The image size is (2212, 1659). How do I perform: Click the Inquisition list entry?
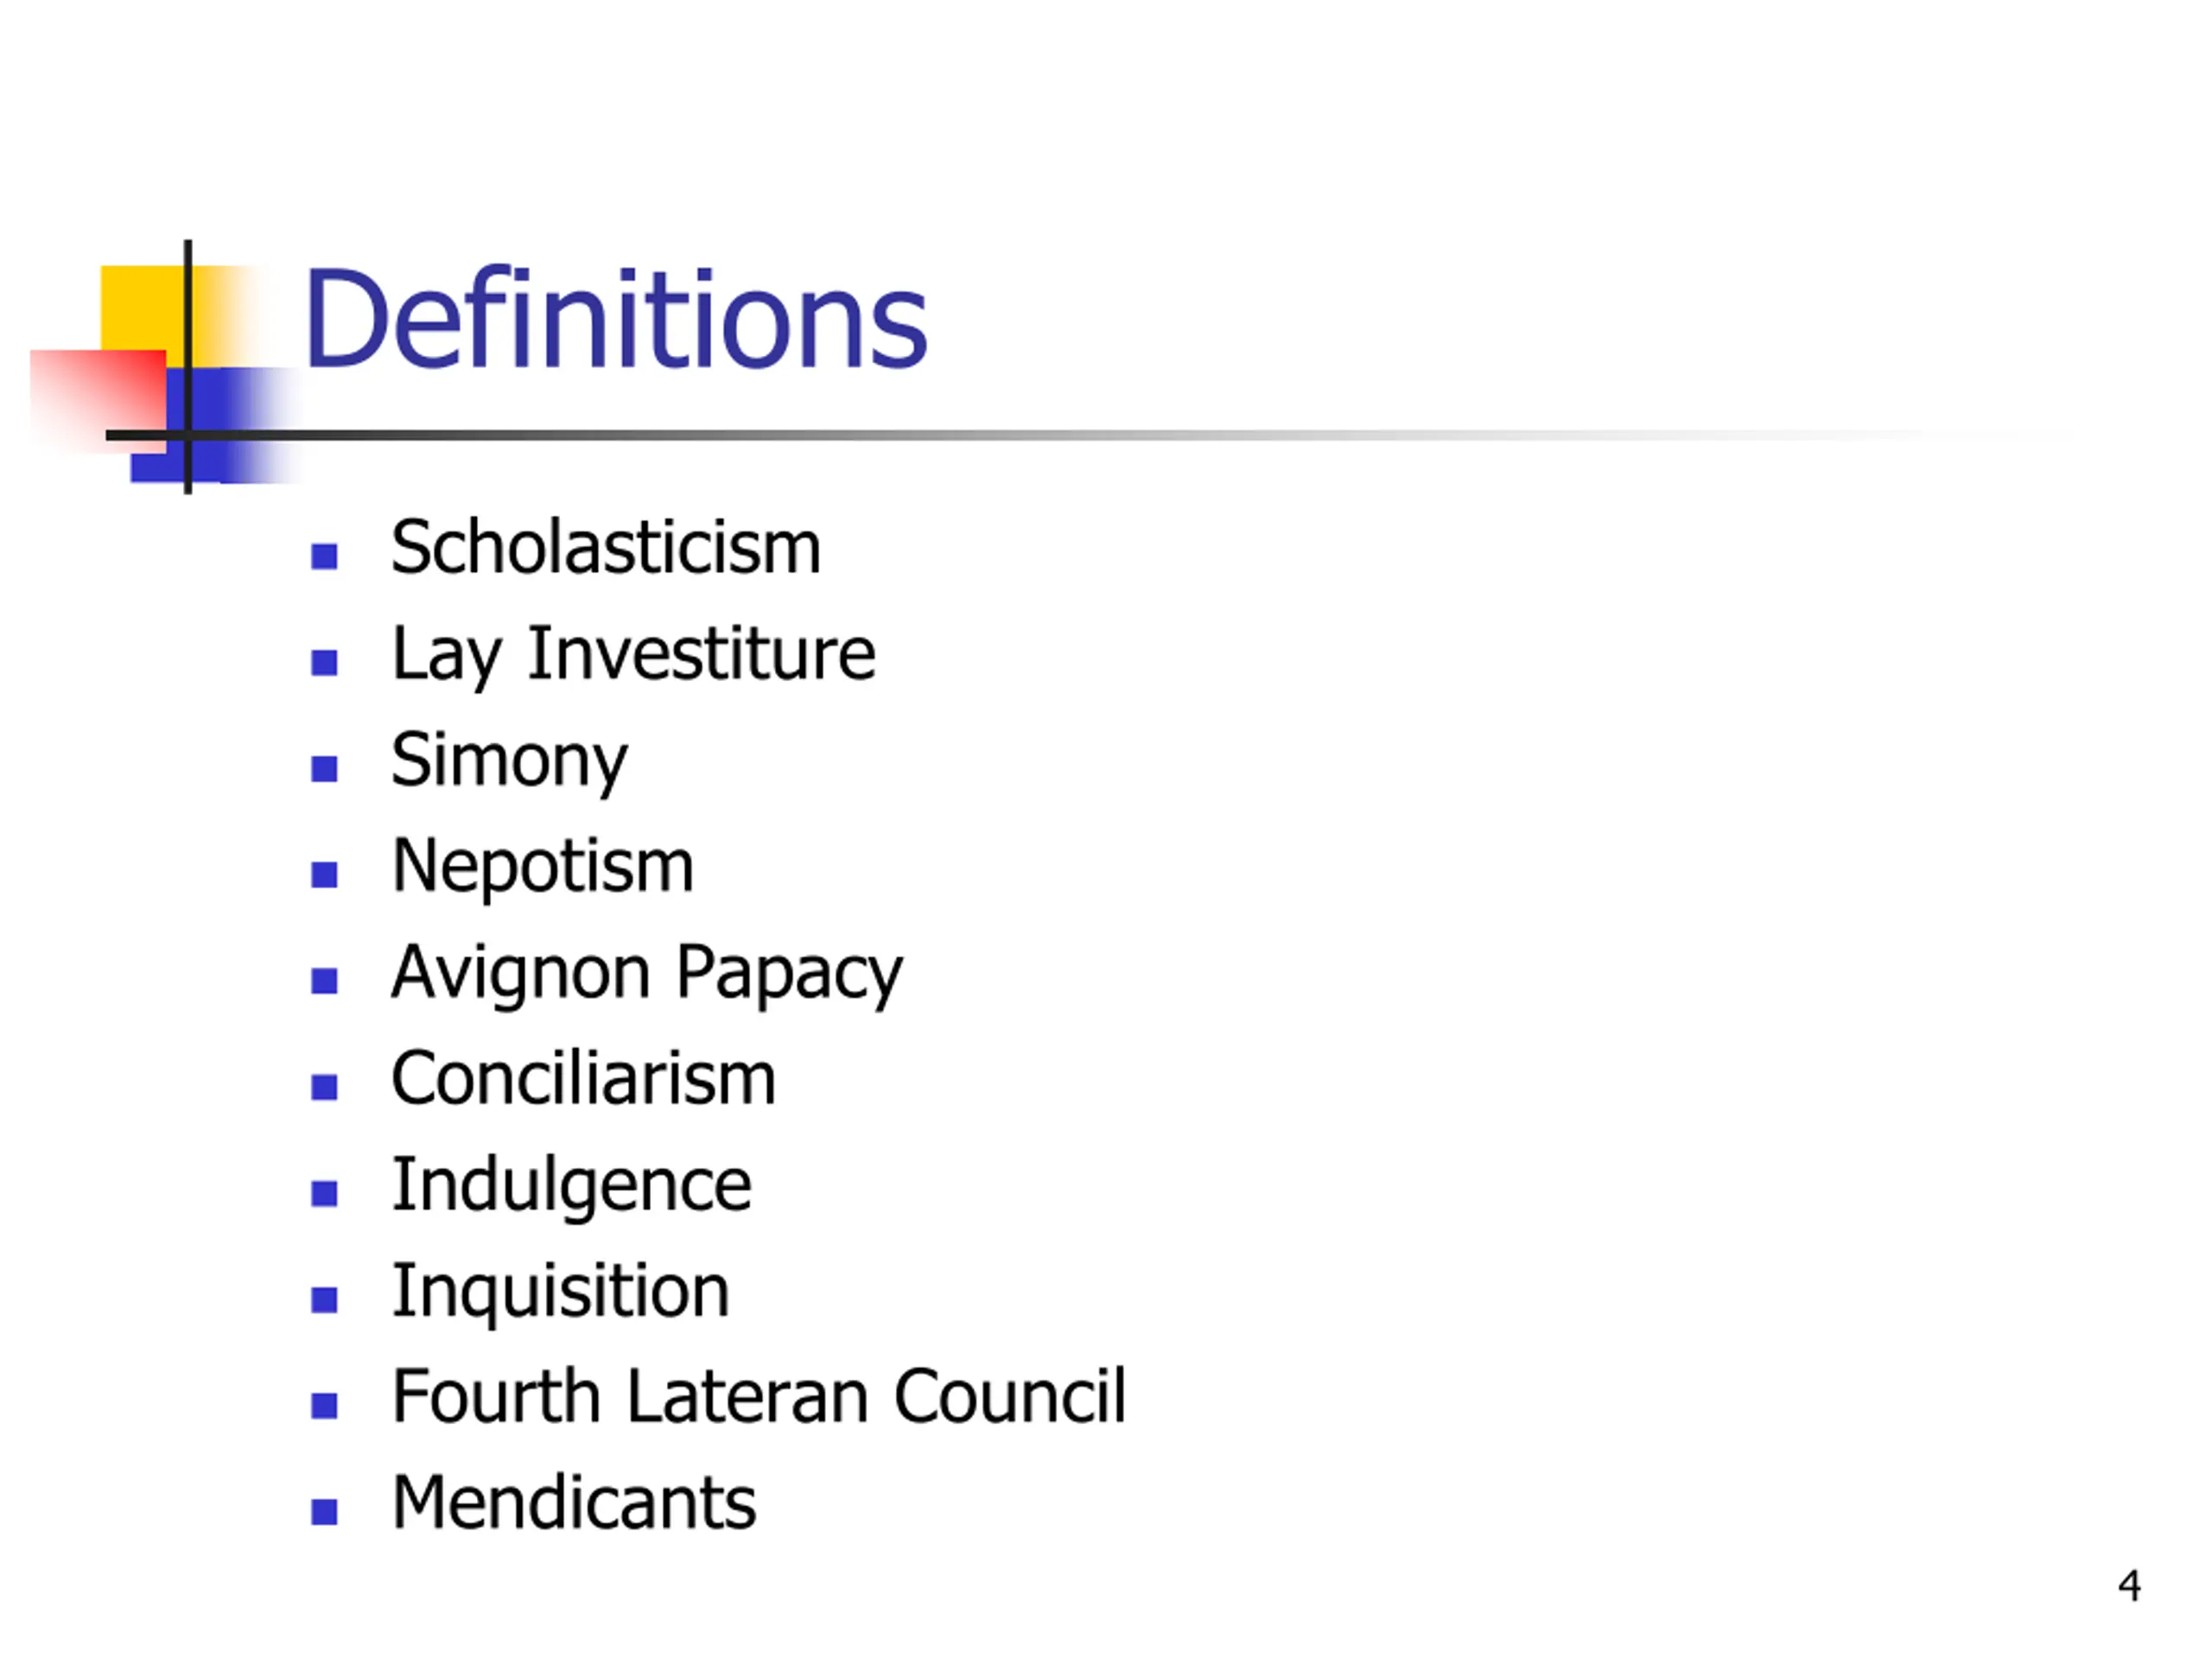point(560,1292)
